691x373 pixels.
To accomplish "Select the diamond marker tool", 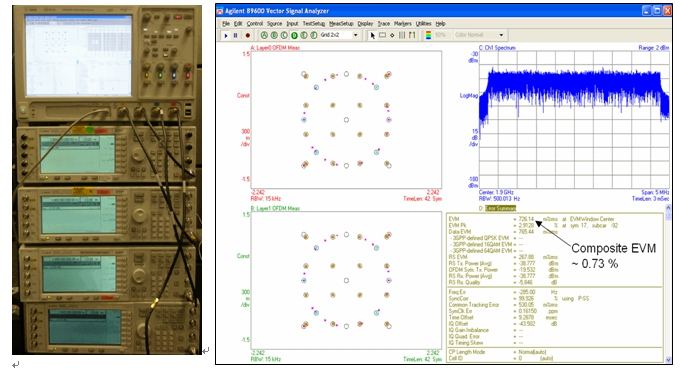I will (392, 35).
